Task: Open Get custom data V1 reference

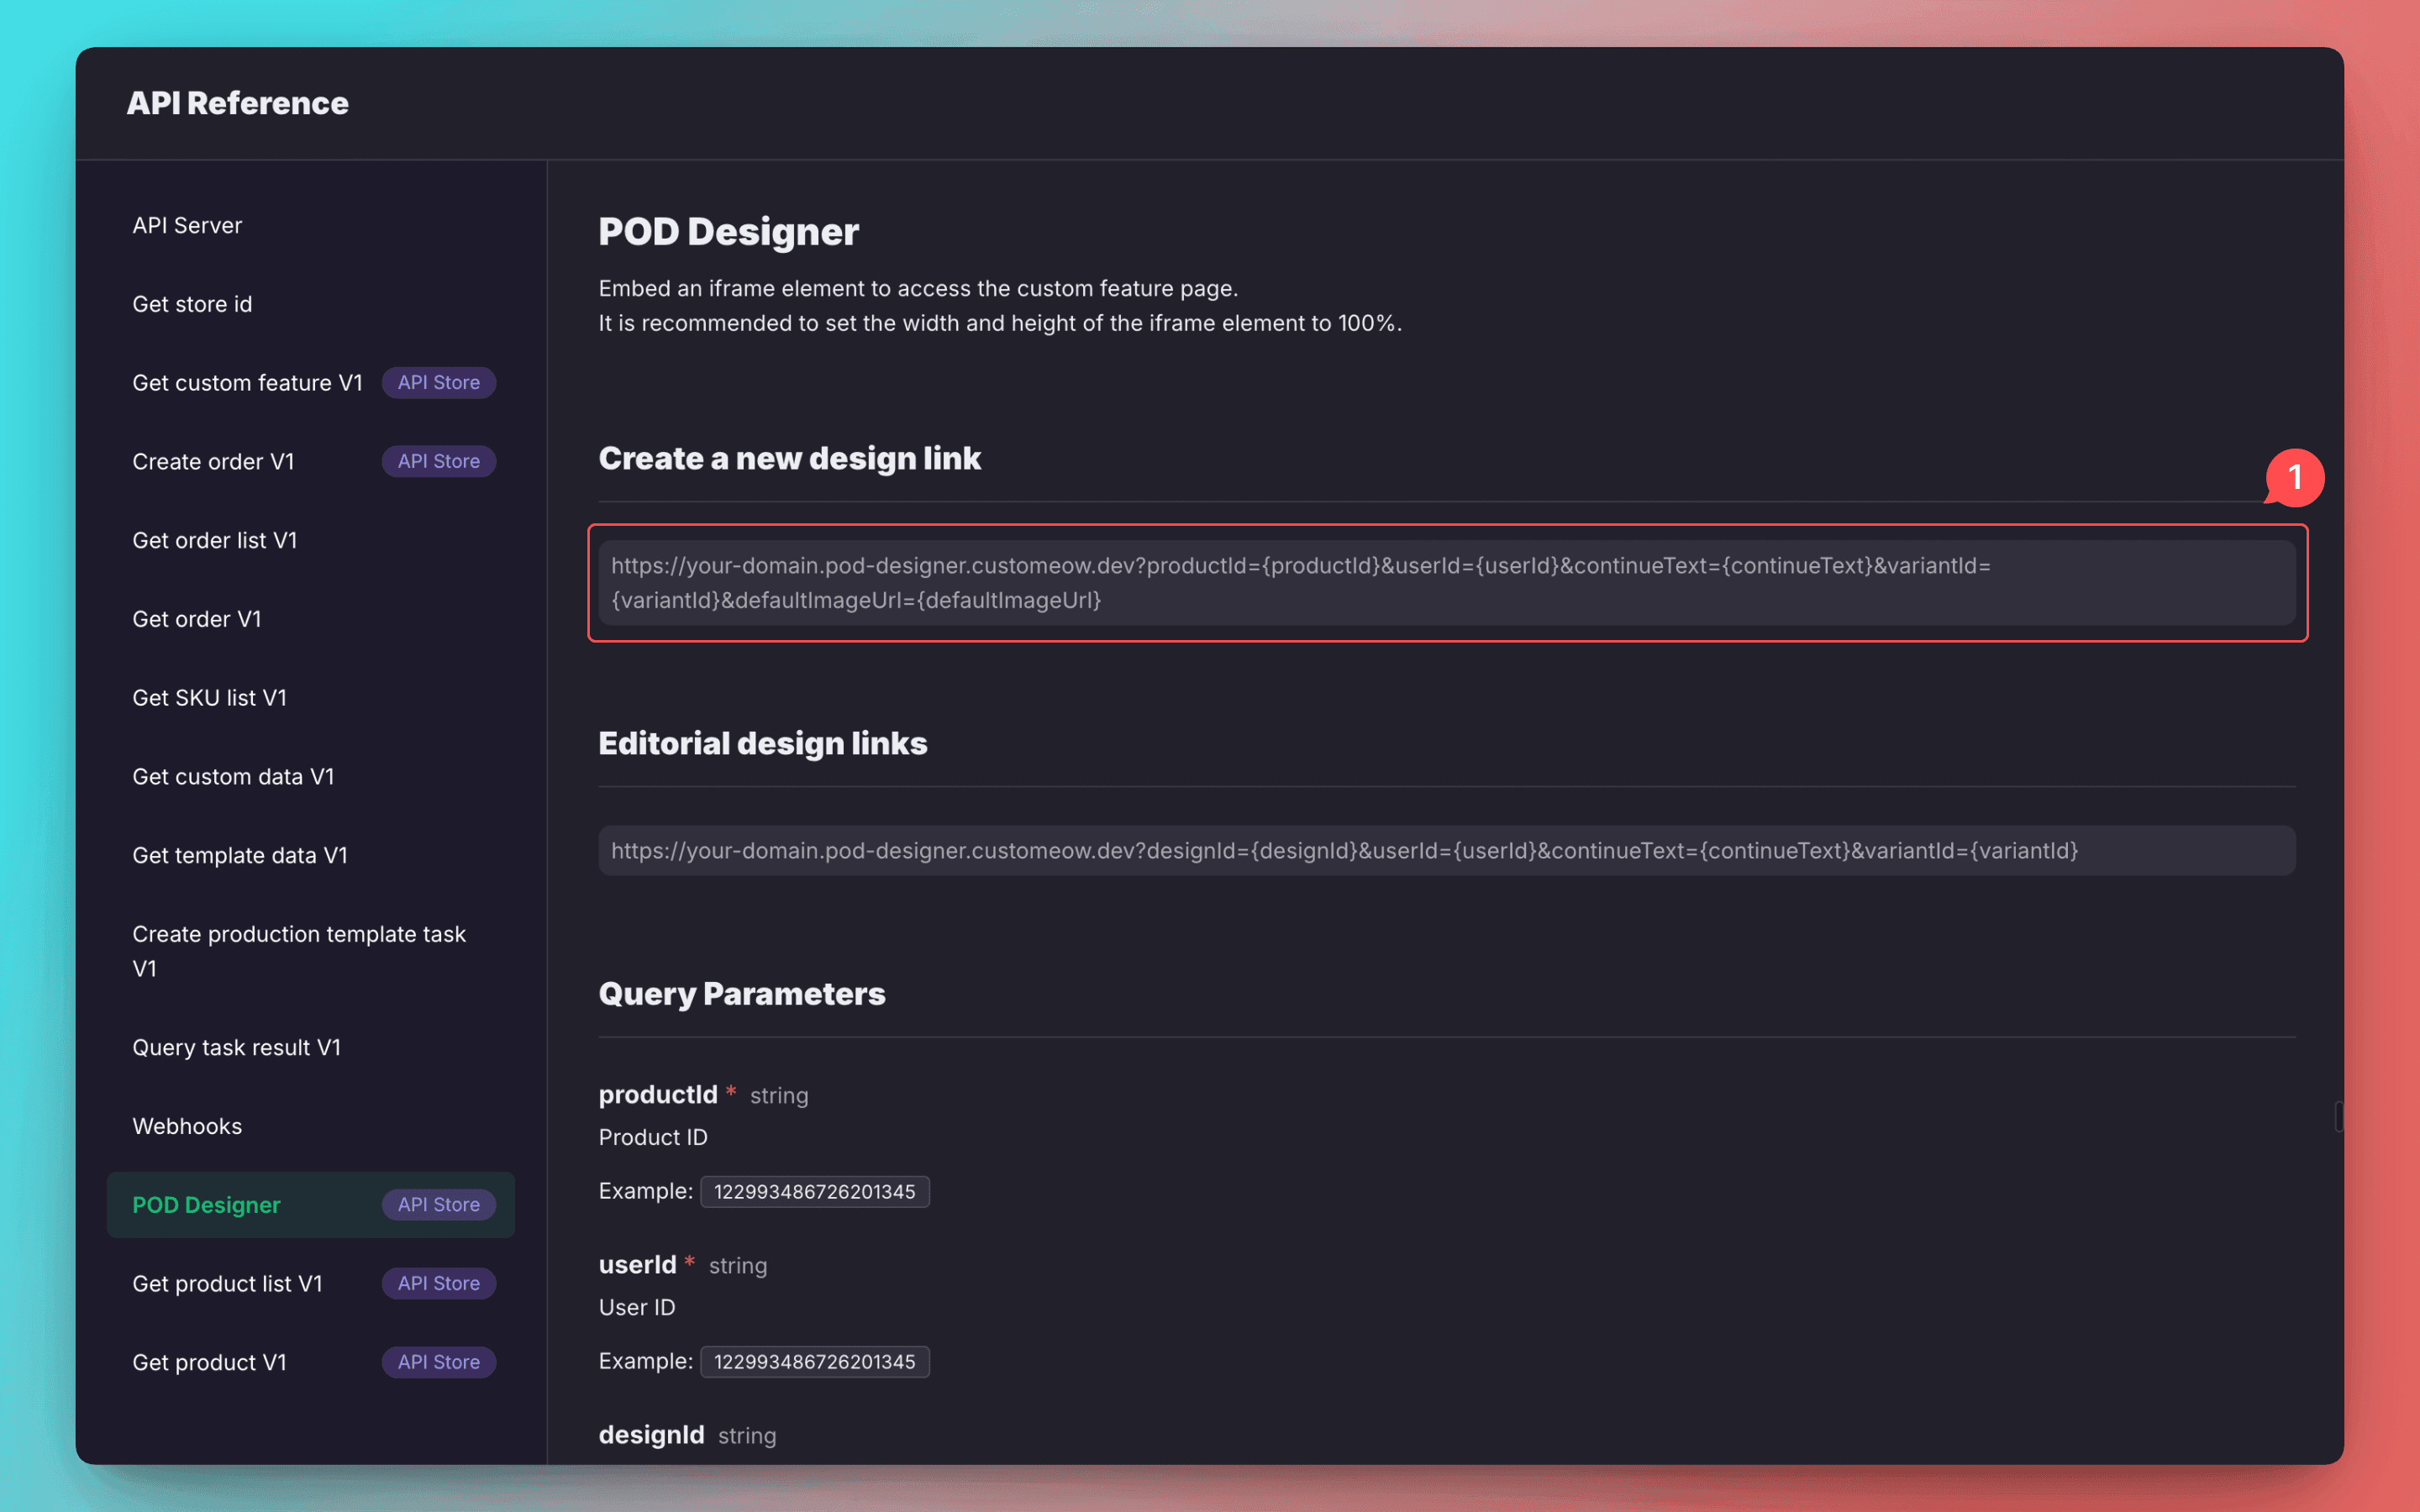Action: [233, 777]
